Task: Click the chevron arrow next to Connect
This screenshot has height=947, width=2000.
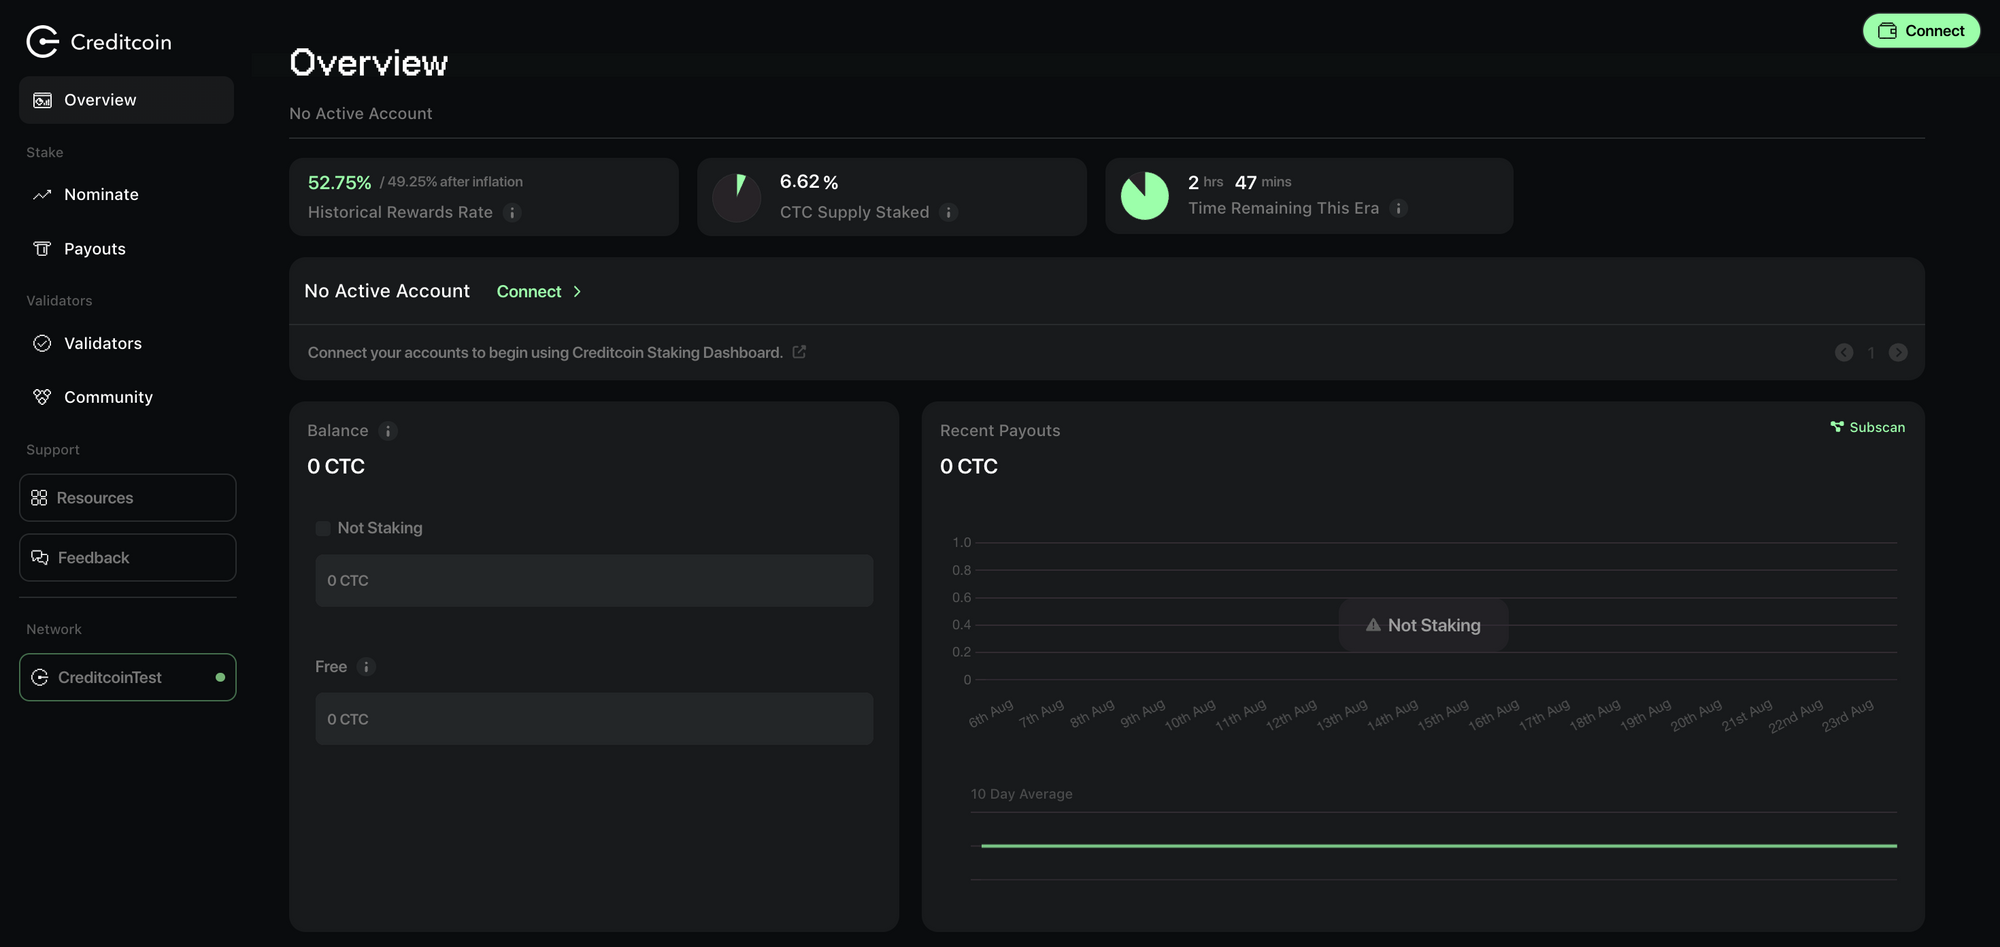Action: [x=577, y=291]
